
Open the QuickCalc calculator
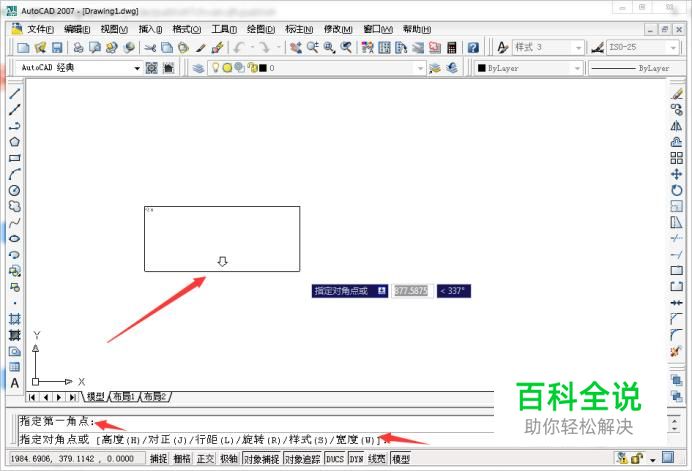tap(451, 47)
